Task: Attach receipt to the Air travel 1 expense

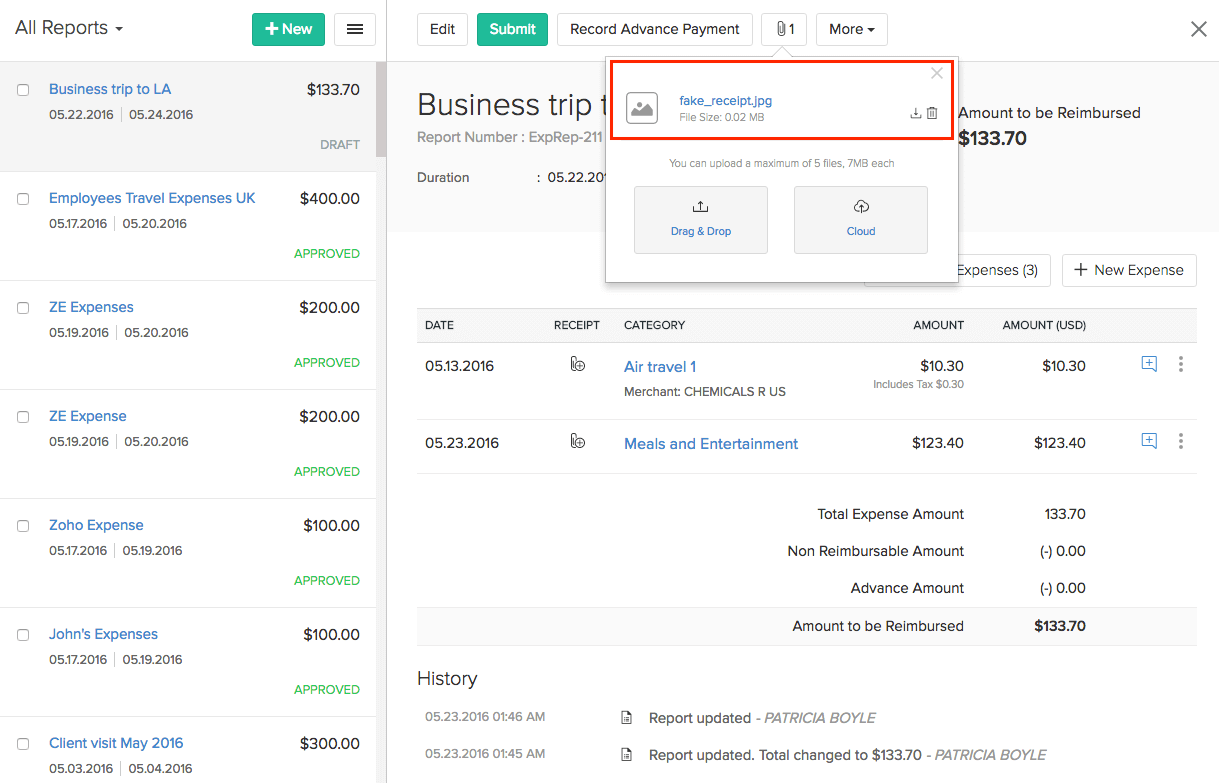Action: pos(577,365)
